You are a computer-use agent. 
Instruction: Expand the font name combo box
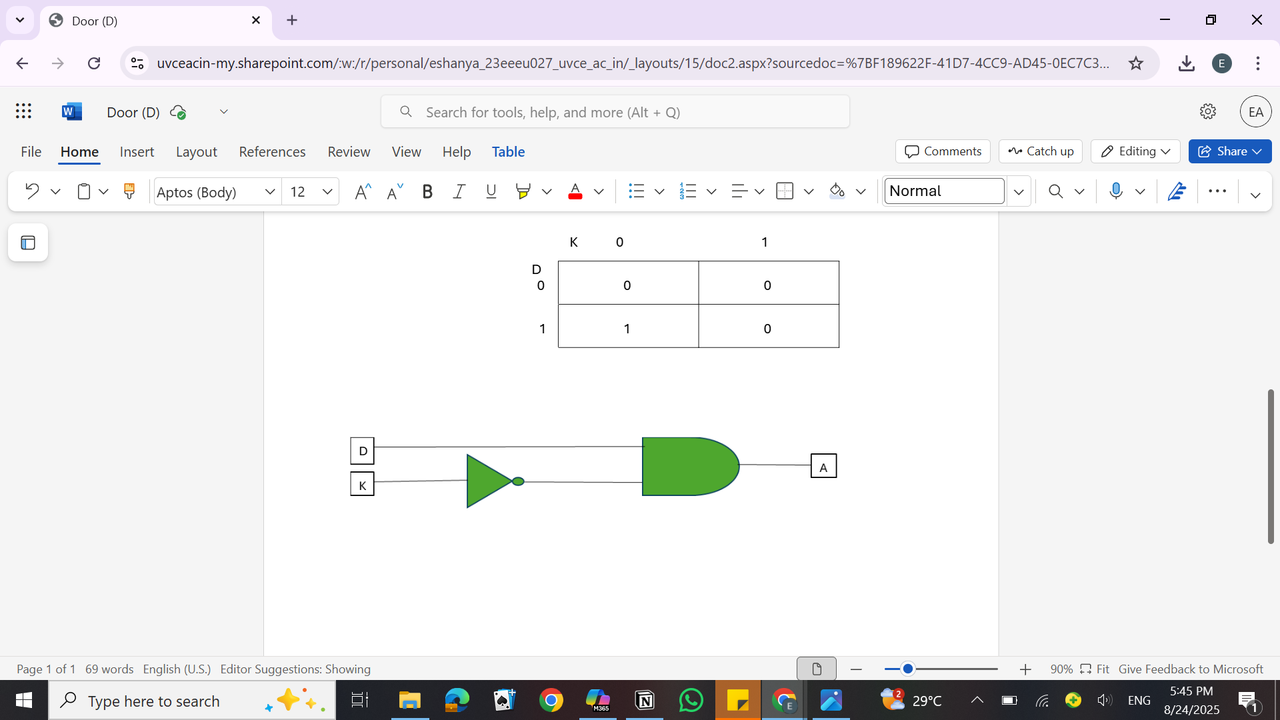pos(269,191)
